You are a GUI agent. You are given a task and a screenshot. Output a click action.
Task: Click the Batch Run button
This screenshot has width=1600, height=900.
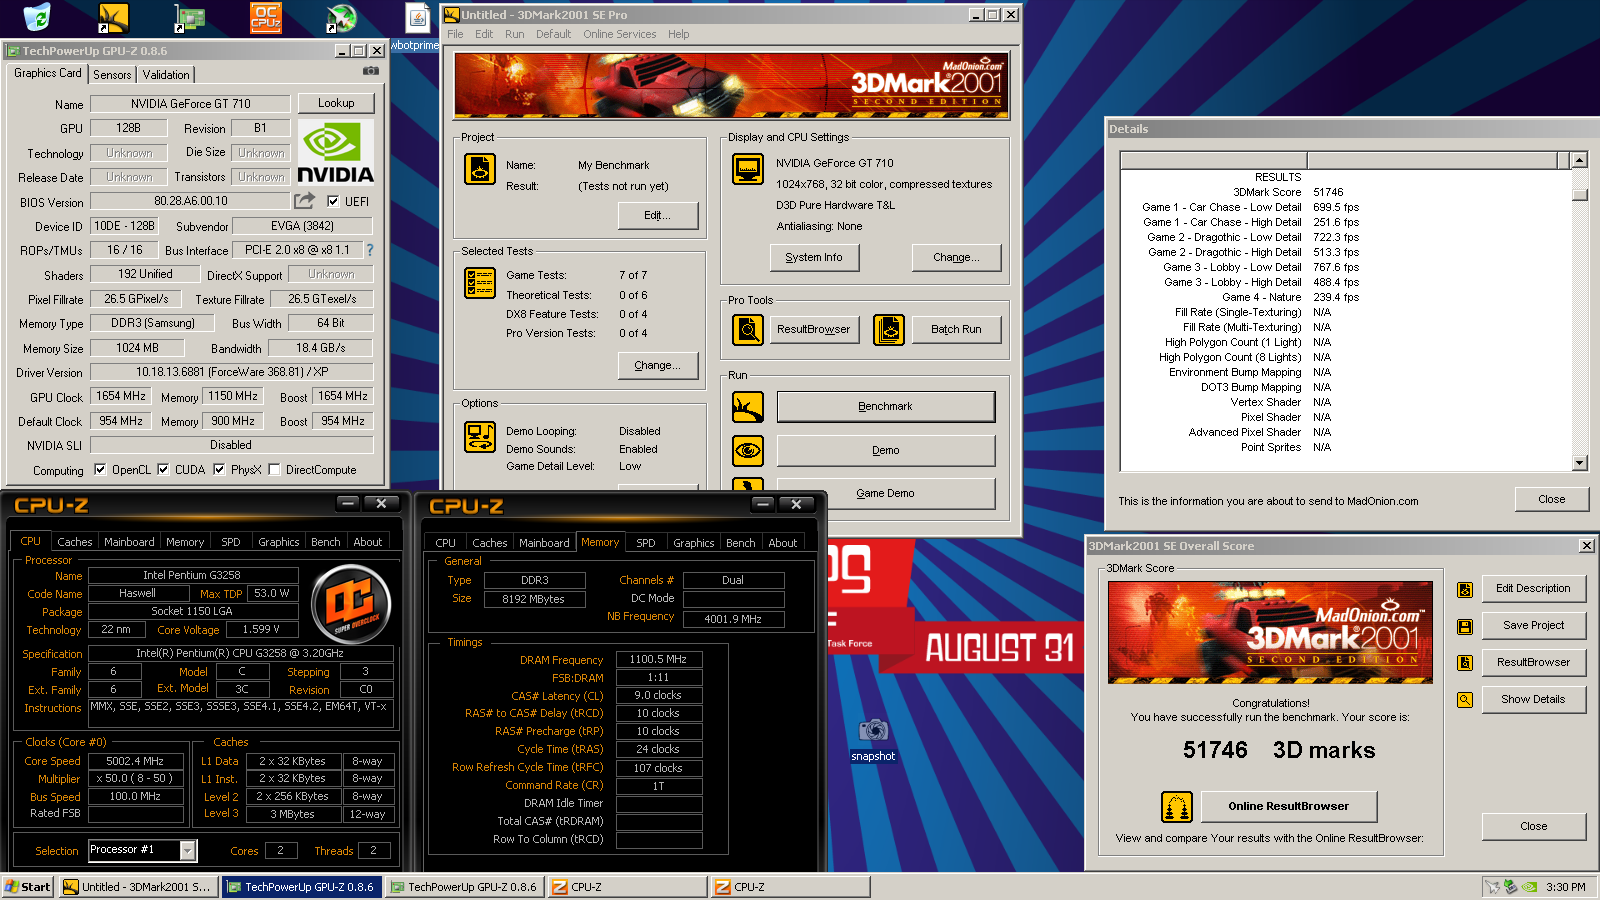coord(956,329)
